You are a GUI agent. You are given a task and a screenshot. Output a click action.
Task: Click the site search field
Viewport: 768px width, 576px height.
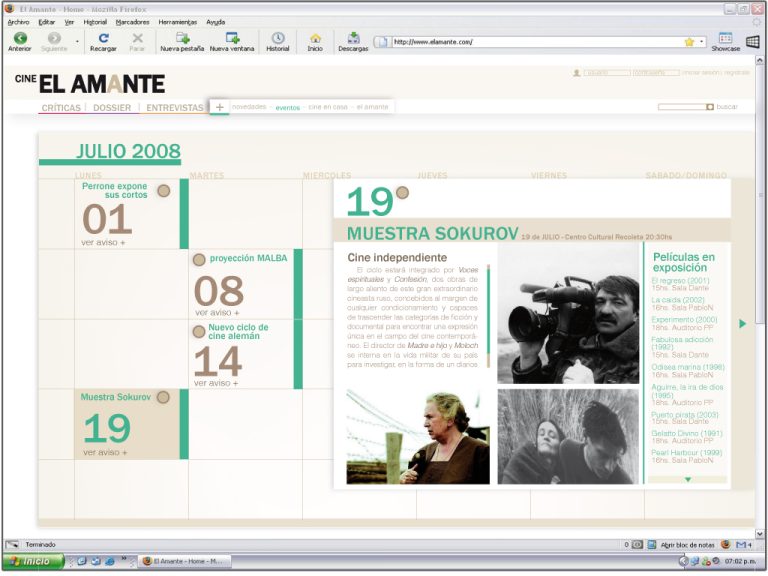682,107
